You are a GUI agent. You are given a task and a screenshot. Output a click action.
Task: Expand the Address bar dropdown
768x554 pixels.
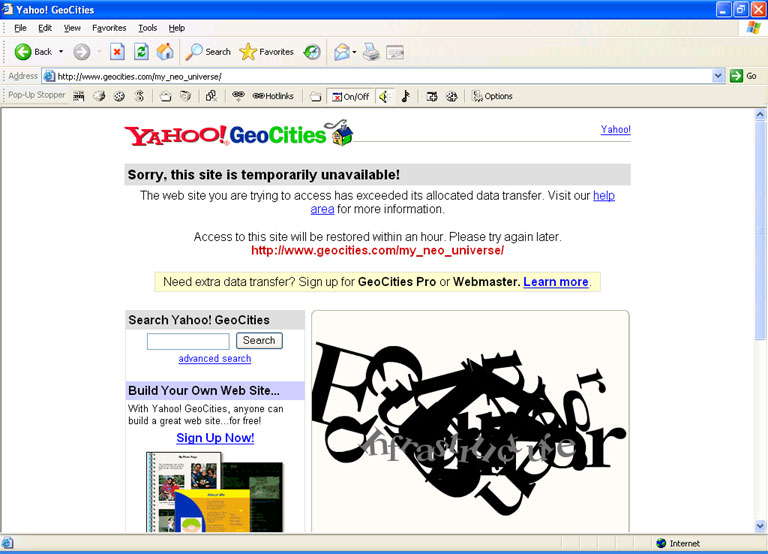(718, 76)
